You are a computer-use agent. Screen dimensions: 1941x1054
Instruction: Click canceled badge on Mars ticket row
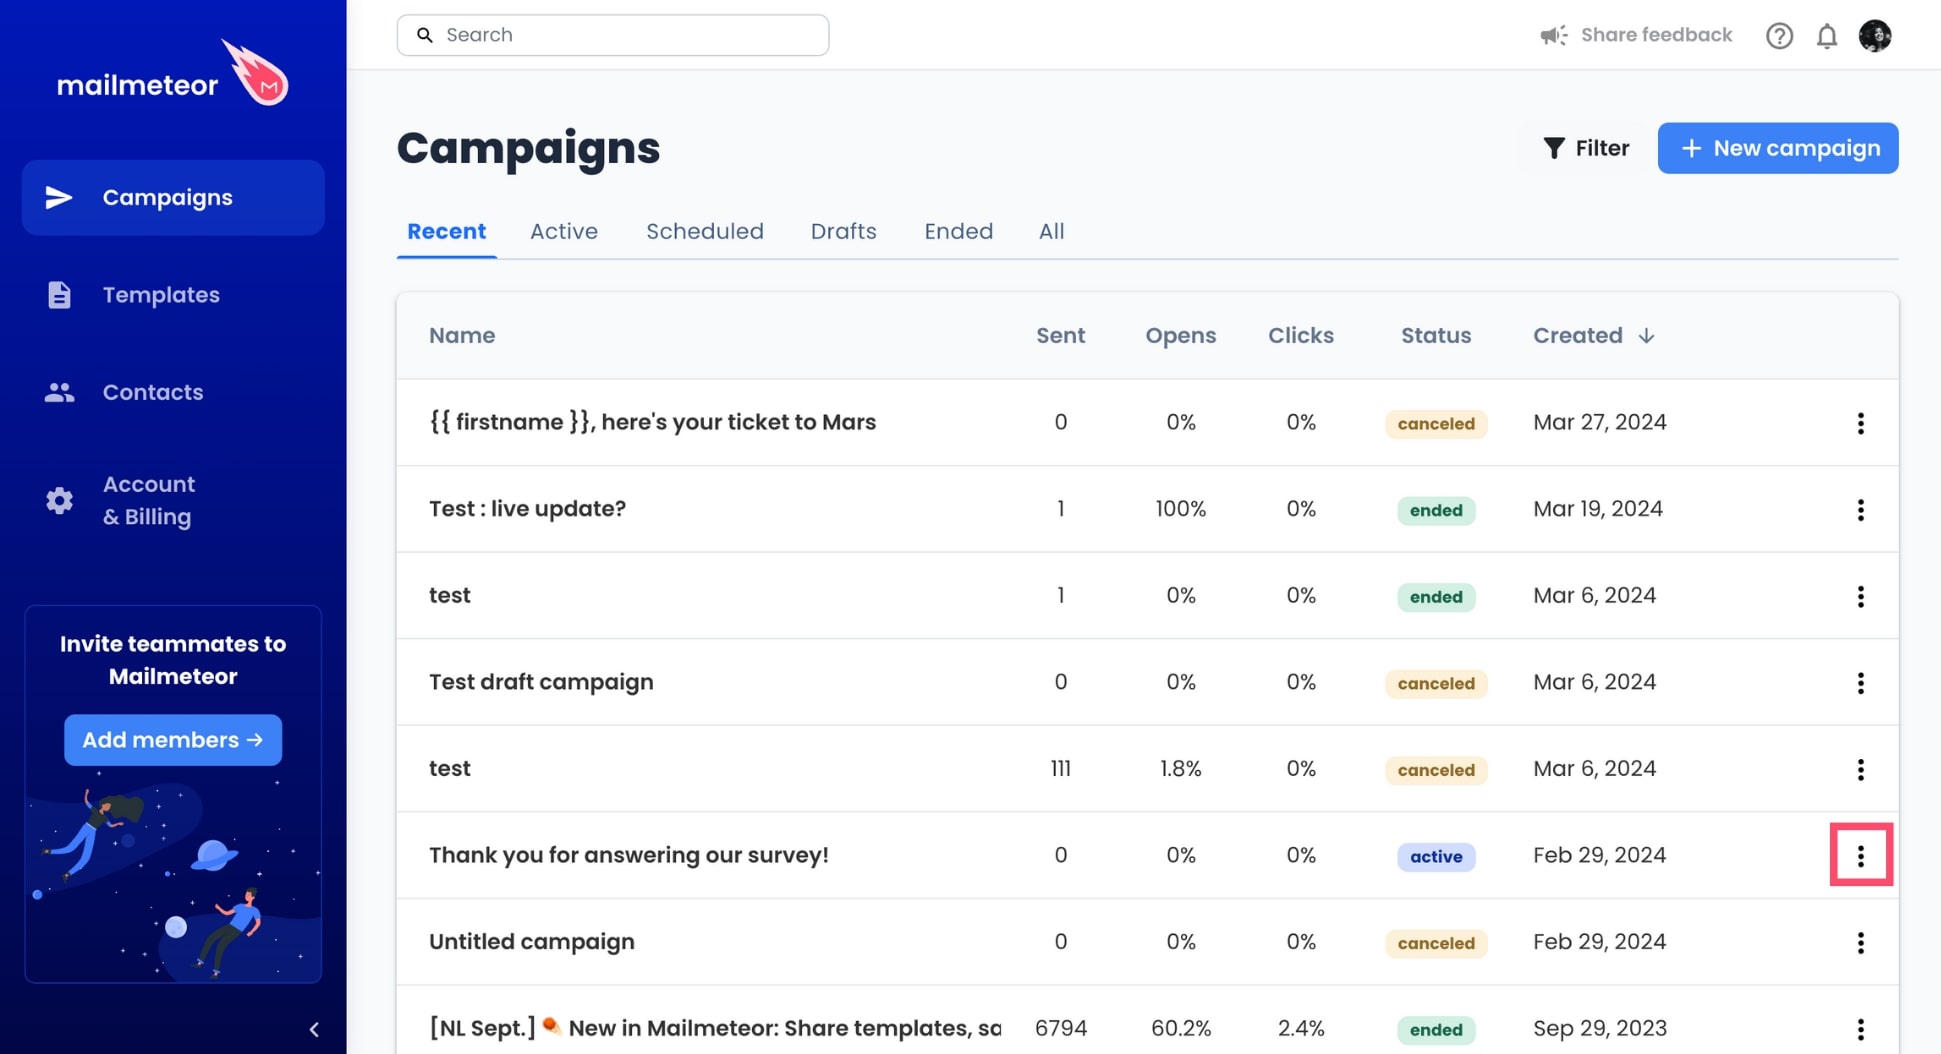tap(1436, 424)
